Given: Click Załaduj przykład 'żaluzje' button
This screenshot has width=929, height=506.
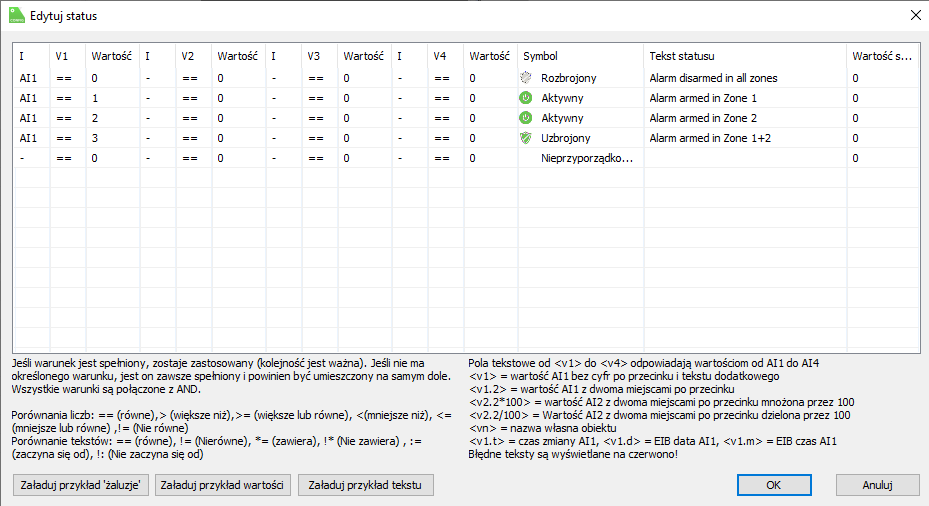Looking at the screenshot, I should (x=82, y=485).
